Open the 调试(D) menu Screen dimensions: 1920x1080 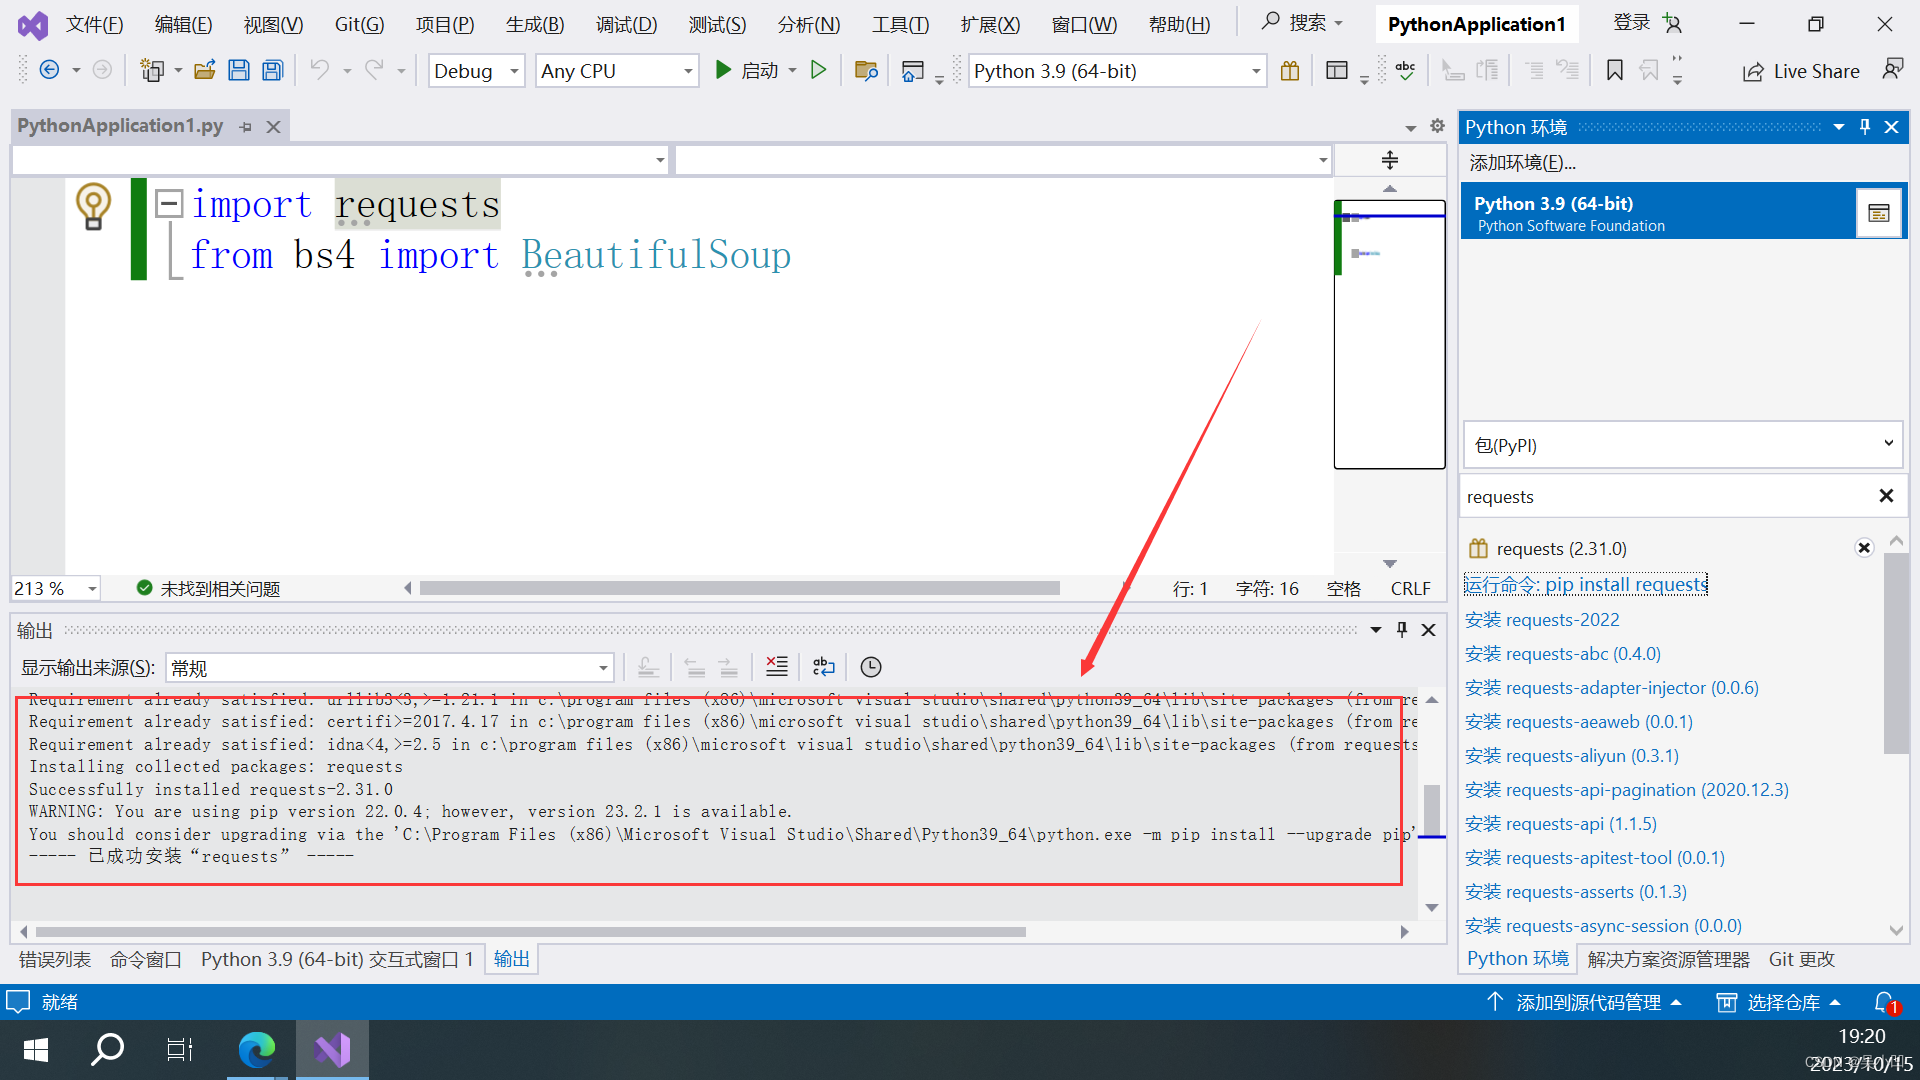(x=627, y=24)
